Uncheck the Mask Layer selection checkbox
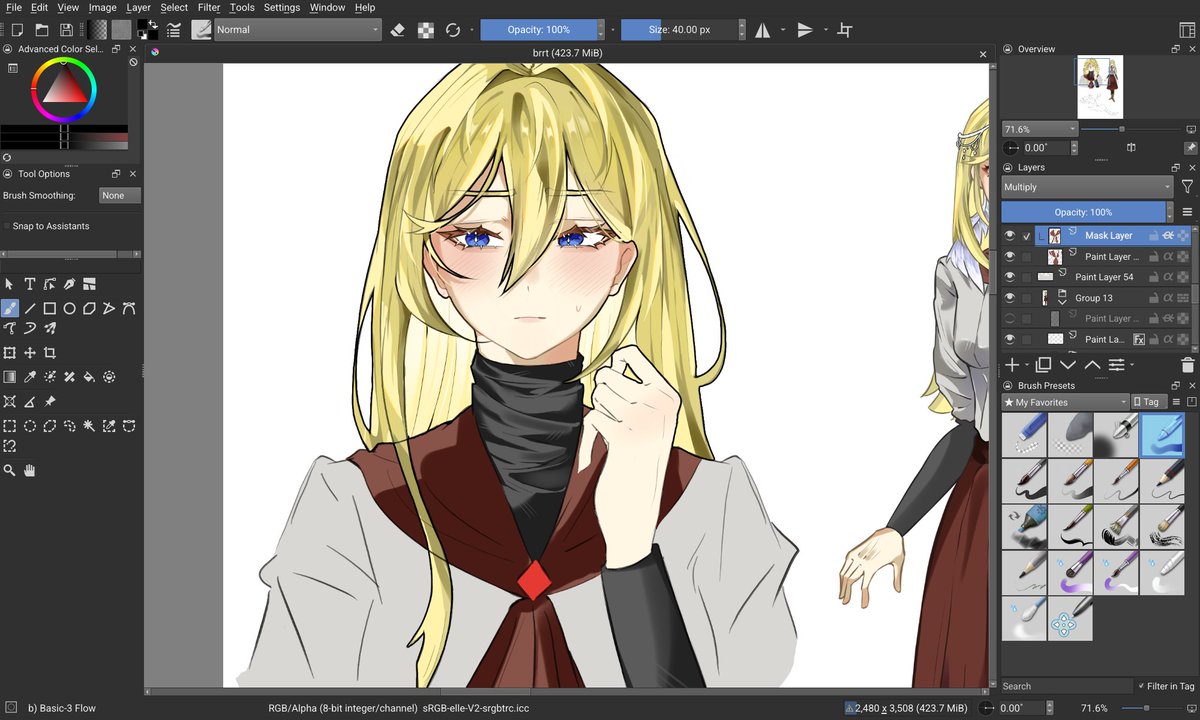Image resolution: width=1200 pixels, height=720 pixels. pyautogui.click(x=1027, y=236)
